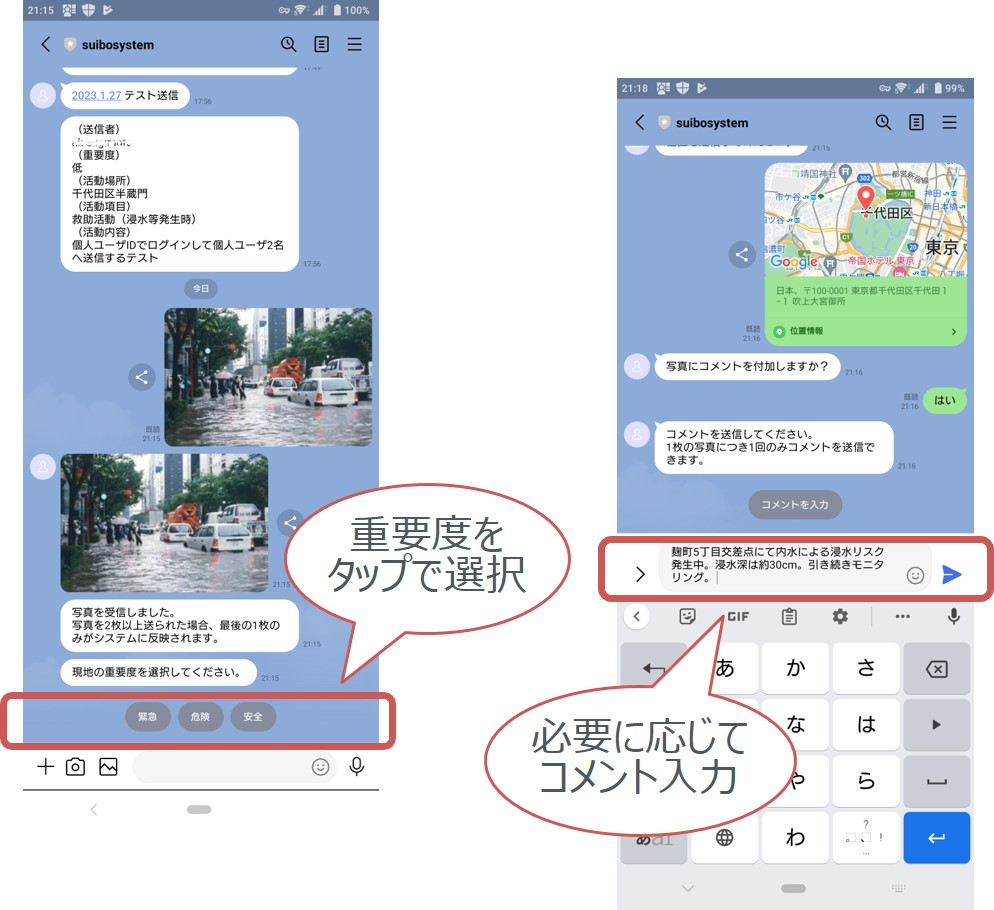
Task: Search the left chat with magnifier icon
Action: (288, 44)
